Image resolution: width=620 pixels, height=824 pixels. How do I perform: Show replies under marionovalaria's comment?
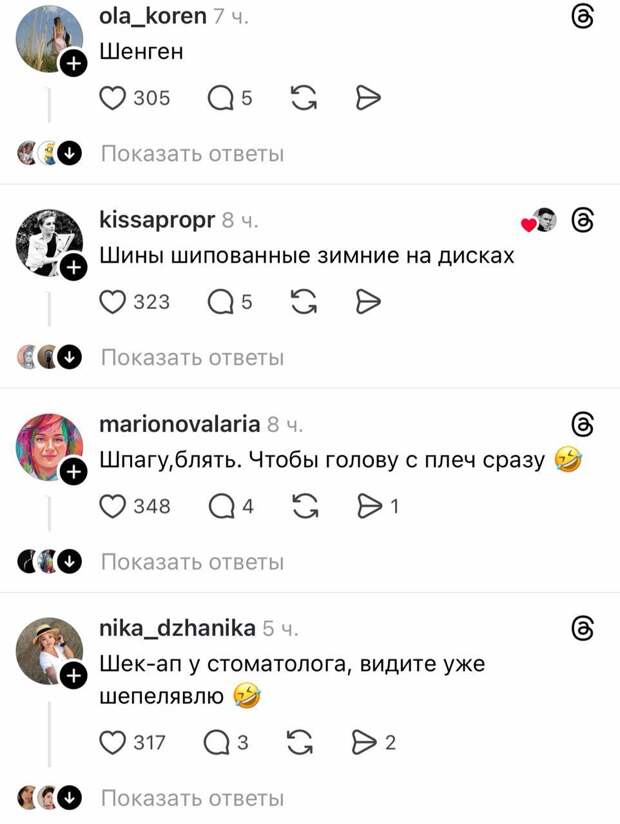point(192,562)
